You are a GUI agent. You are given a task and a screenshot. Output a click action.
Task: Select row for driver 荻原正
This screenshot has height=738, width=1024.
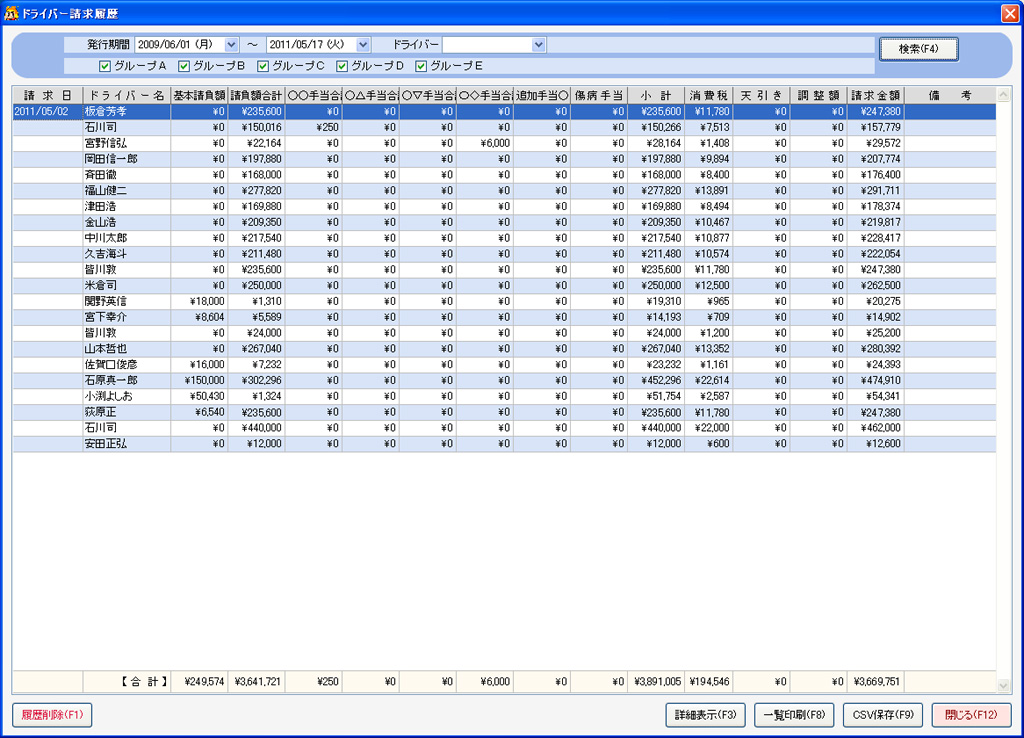[504, 413]
